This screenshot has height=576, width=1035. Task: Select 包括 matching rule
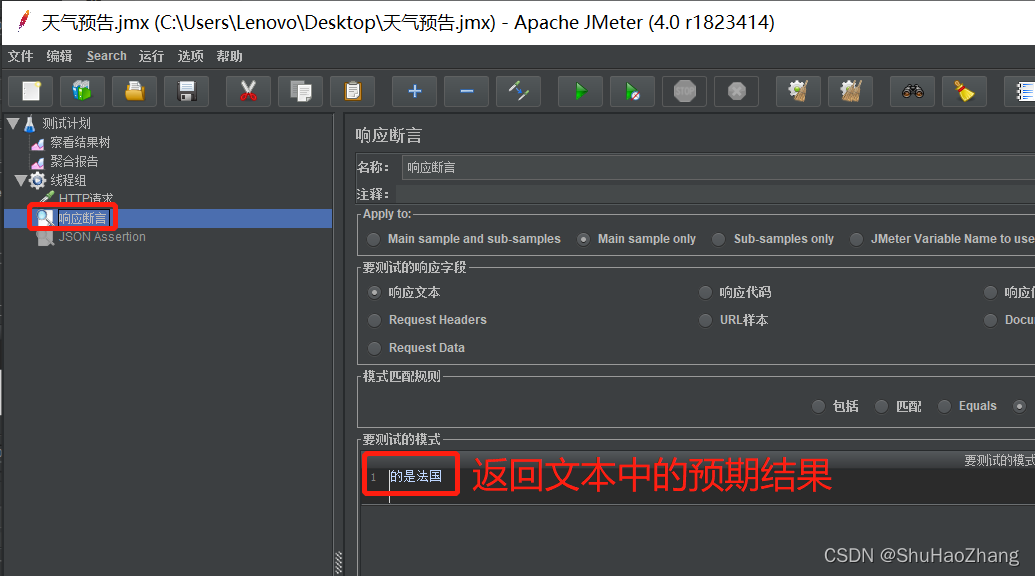coord(835,406)
